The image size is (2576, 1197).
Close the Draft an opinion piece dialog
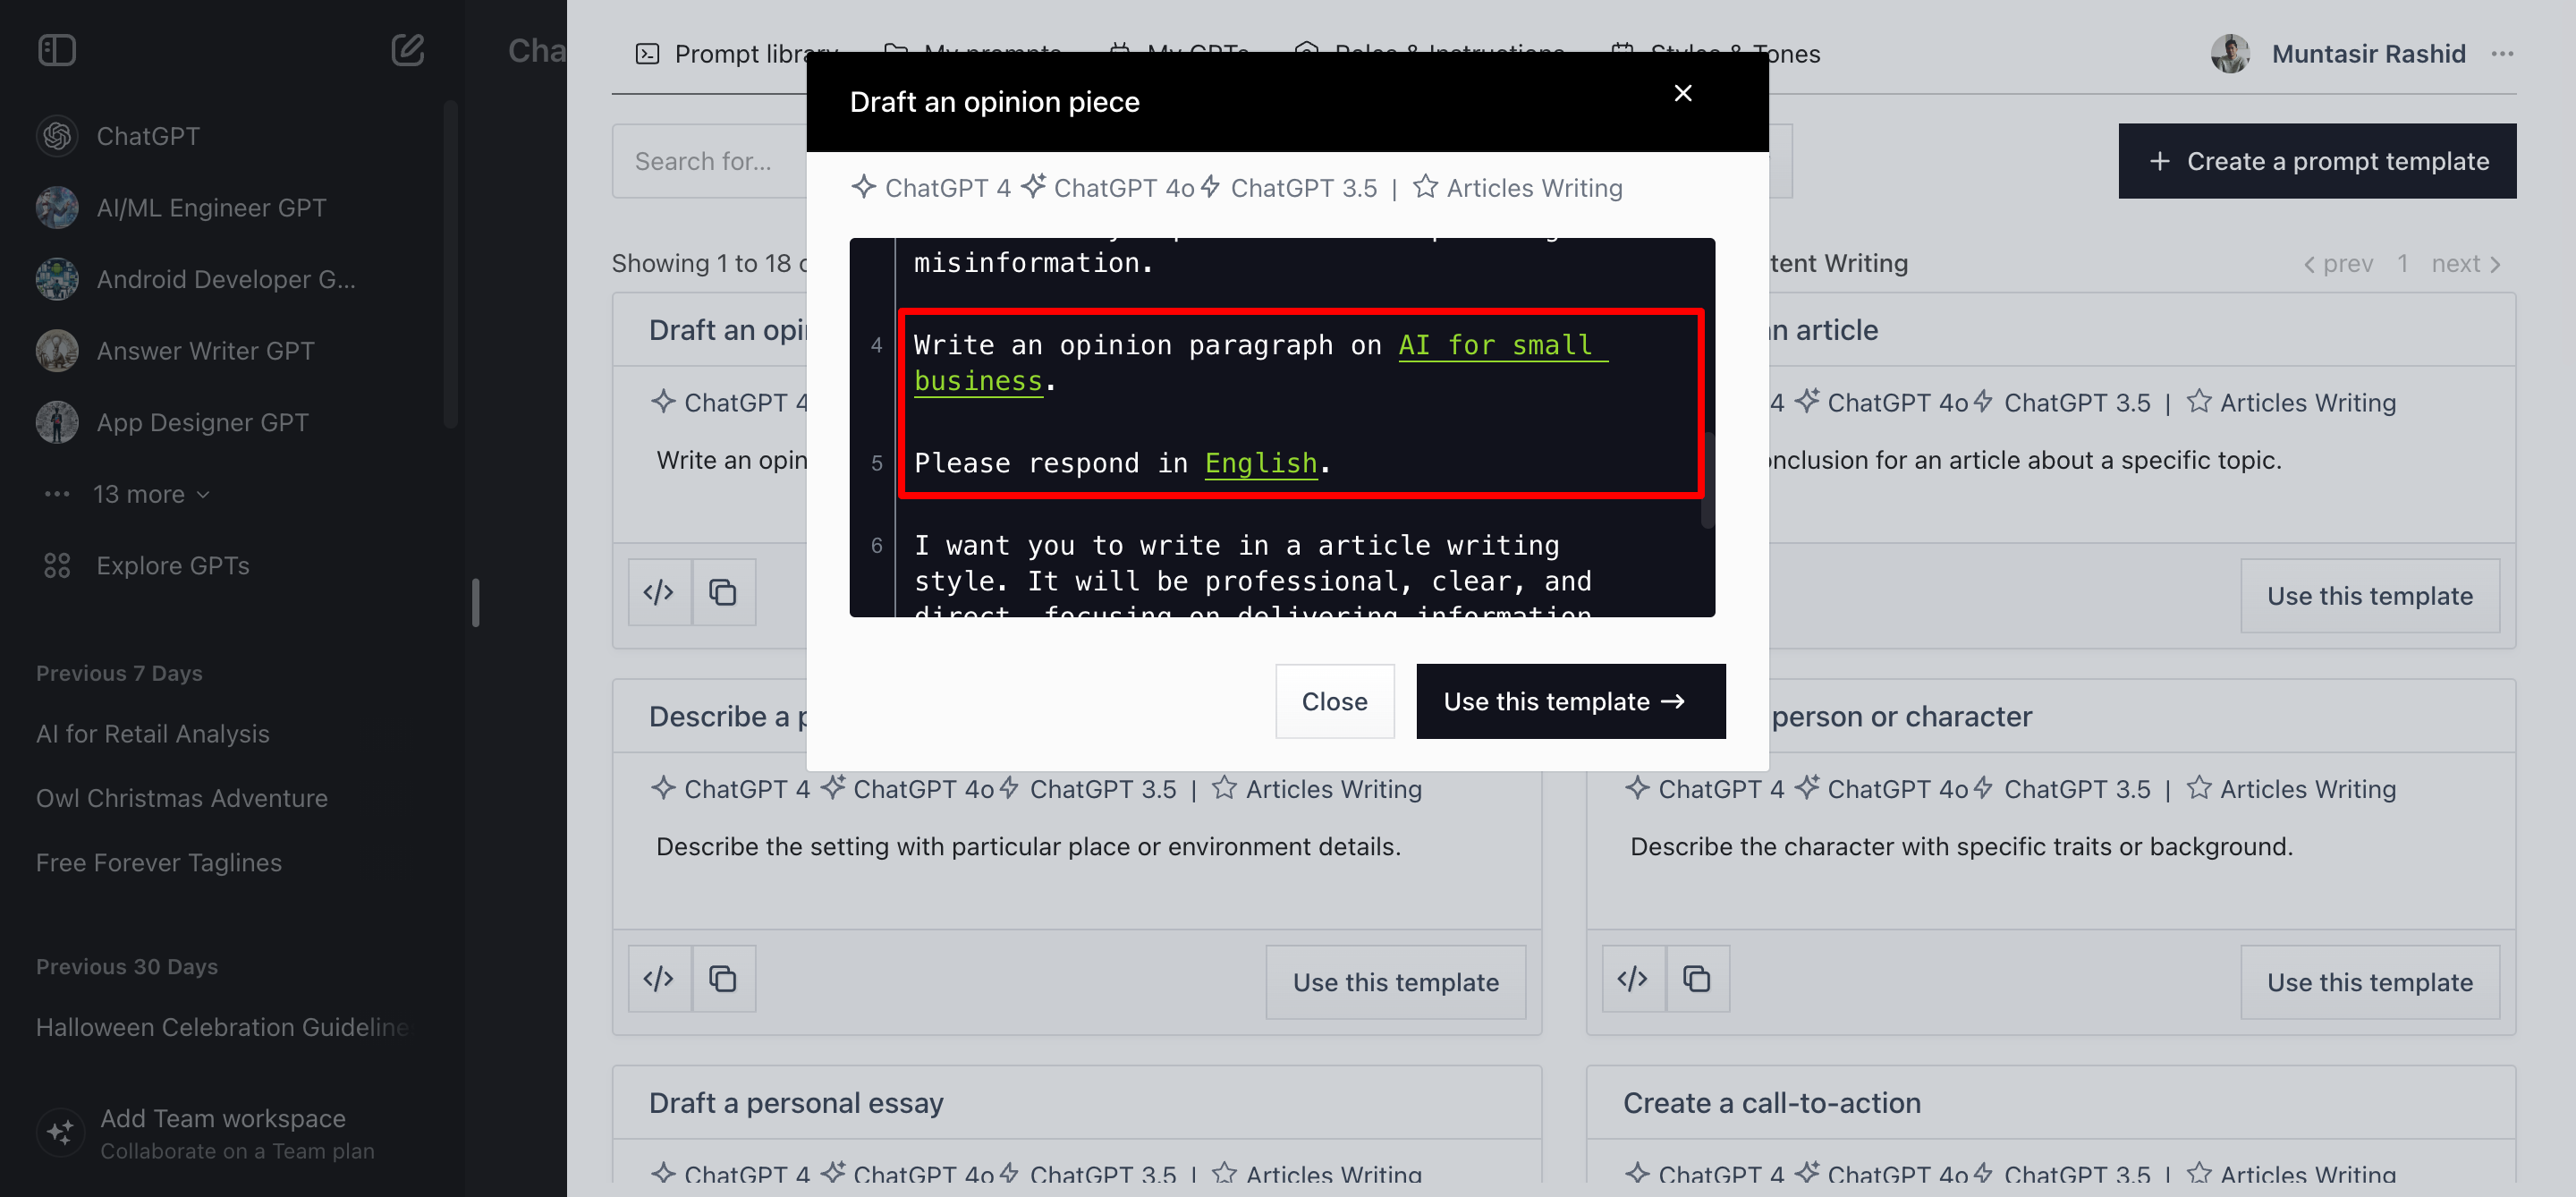pos(1682,94)
